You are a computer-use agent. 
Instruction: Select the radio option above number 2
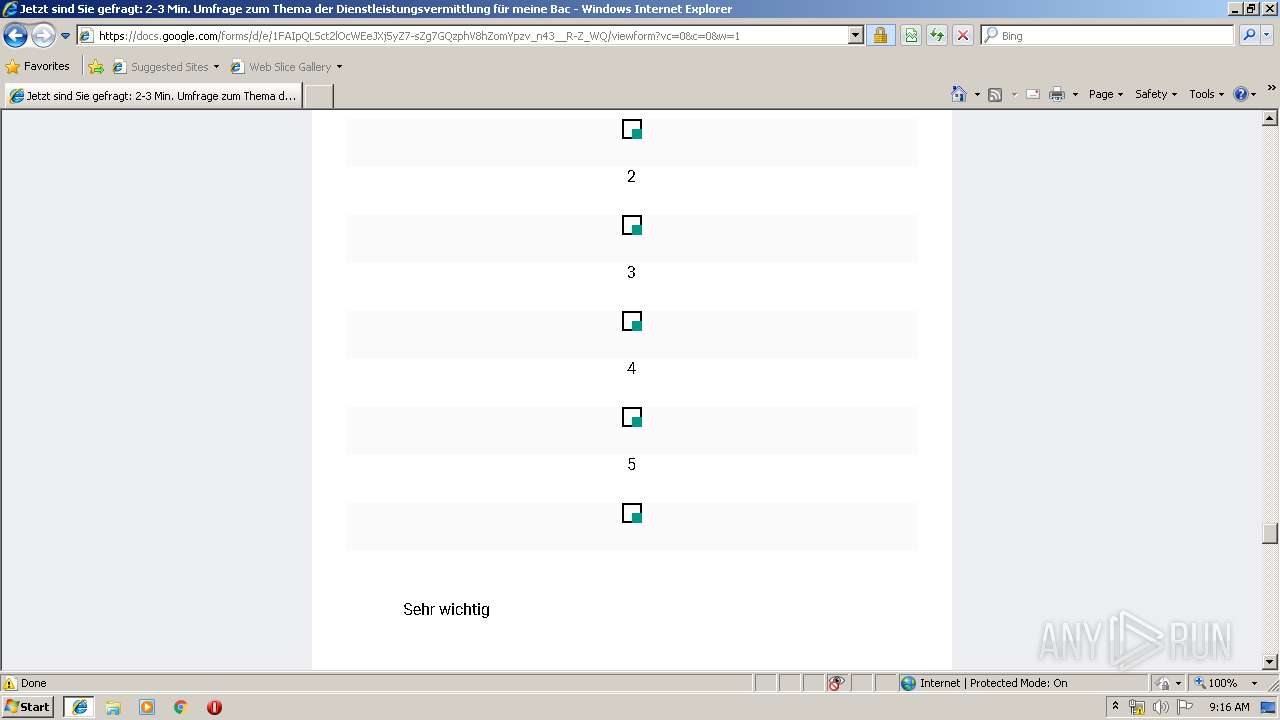632,129
